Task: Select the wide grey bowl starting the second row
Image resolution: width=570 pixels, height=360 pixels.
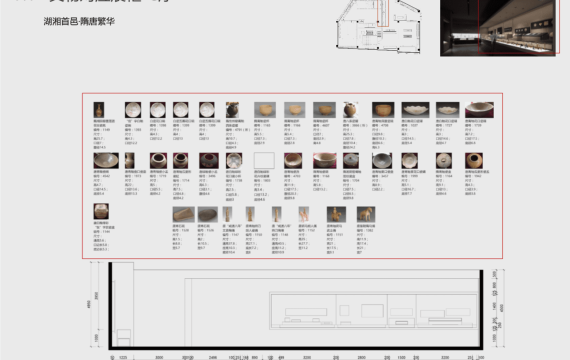Action: (x=106, y=160)
